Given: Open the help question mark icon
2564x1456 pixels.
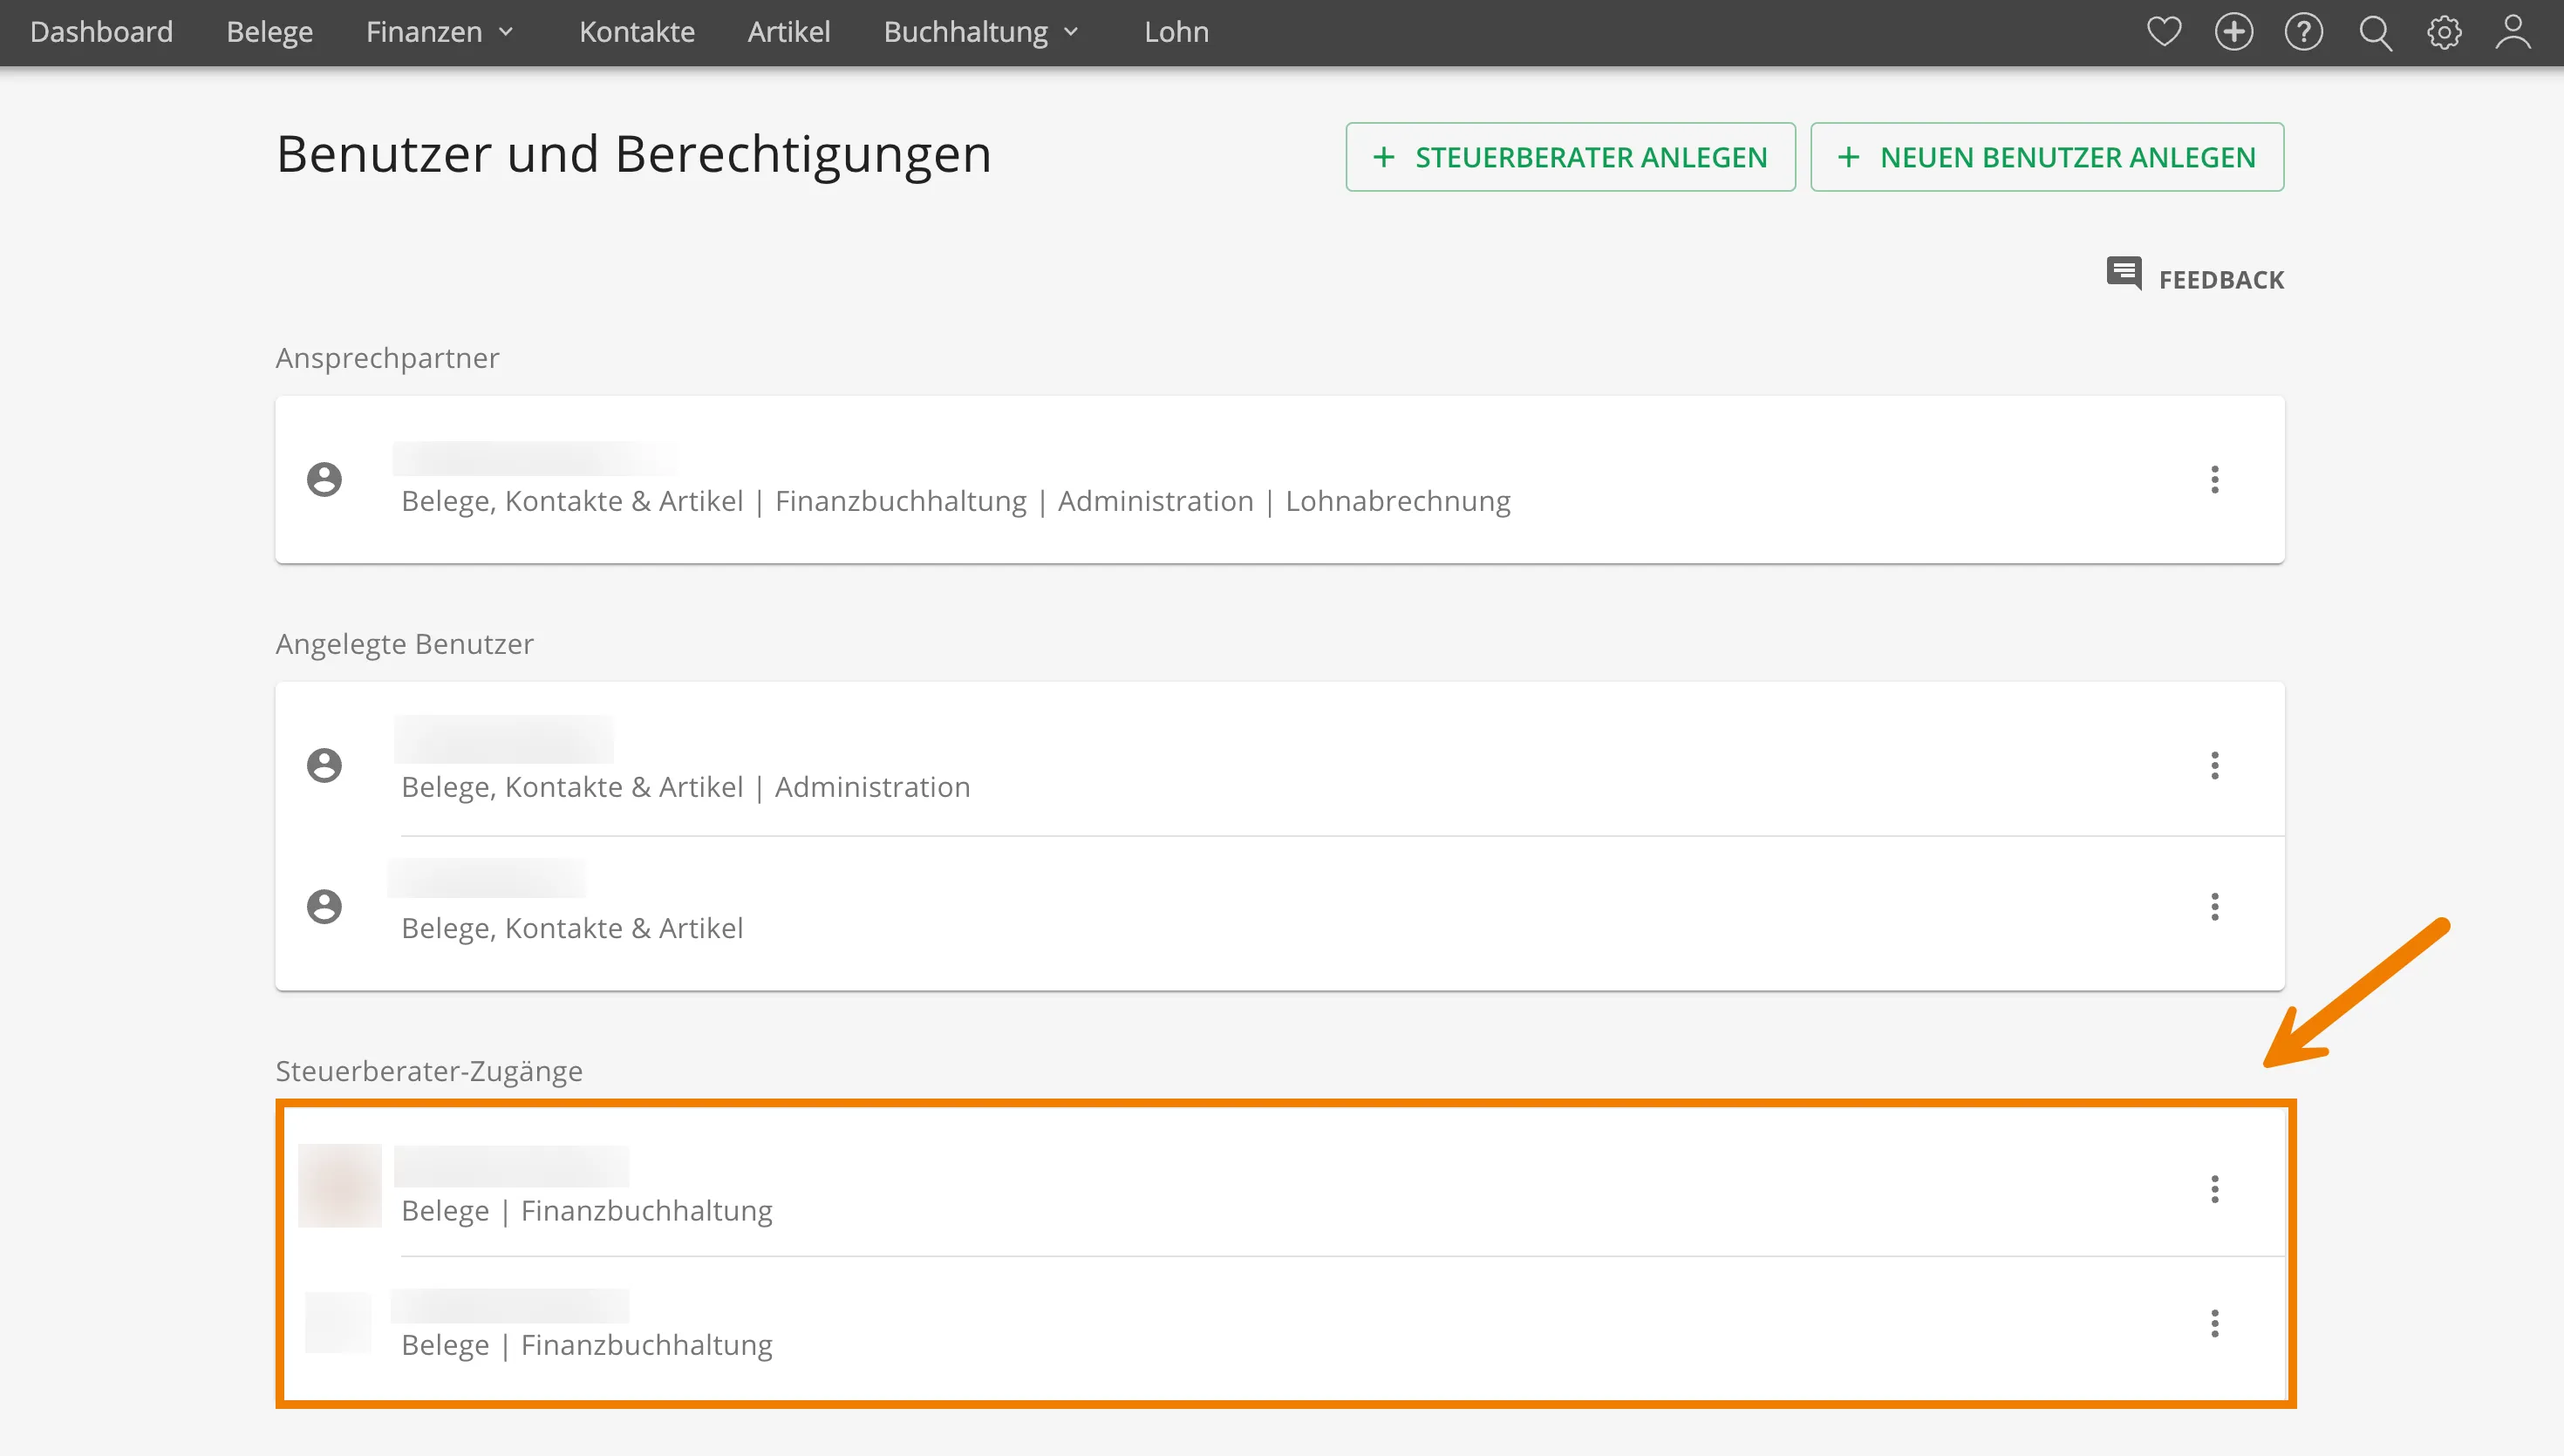Looking at the screenshot, I should (2303, 31).
